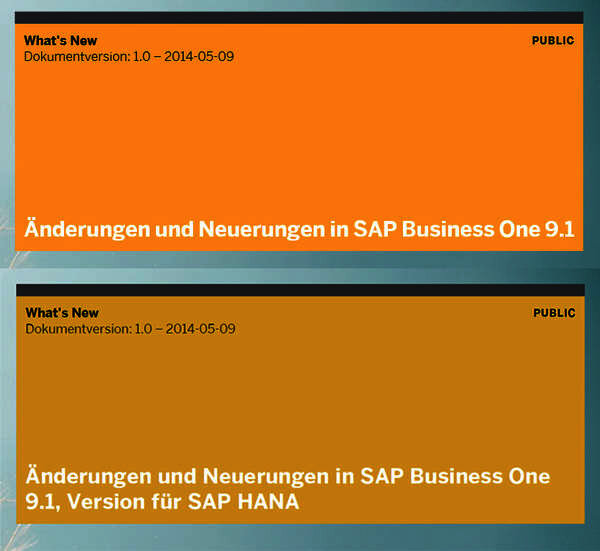Click the teal strip between the two covers
The image size is (600, 551).
point(300,266)
